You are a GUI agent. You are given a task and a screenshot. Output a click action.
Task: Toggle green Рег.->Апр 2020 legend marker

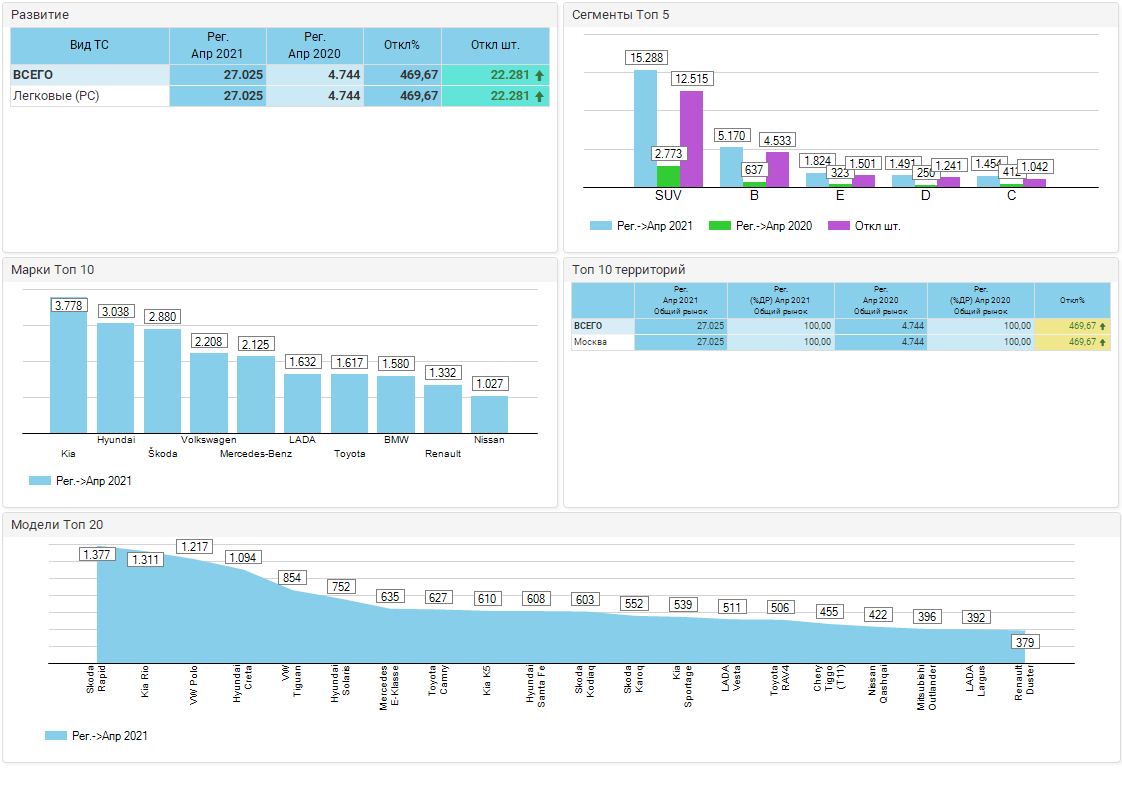pos(719,226)
